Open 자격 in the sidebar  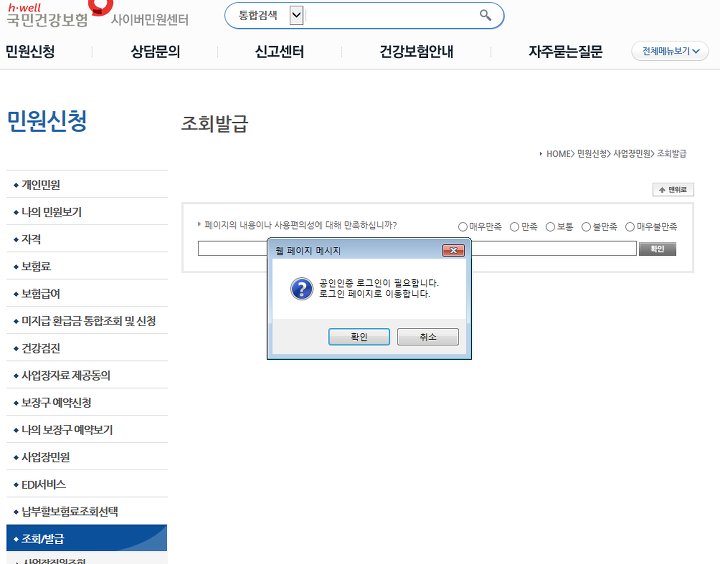pos(87,239)
